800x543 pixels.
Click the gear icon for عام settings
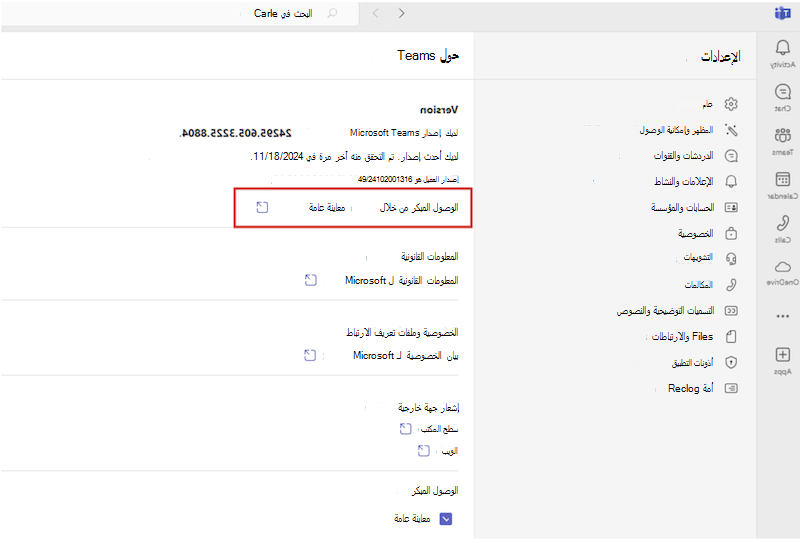pos(731,104)
